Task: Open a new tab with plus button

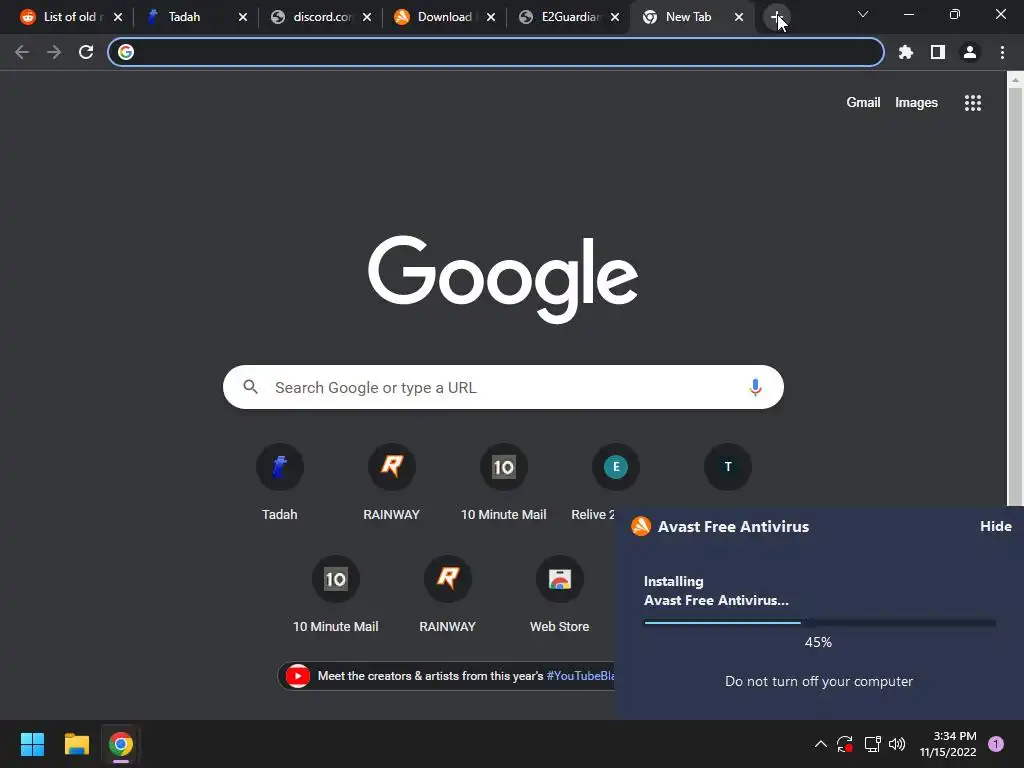Action: pos(776,18)
